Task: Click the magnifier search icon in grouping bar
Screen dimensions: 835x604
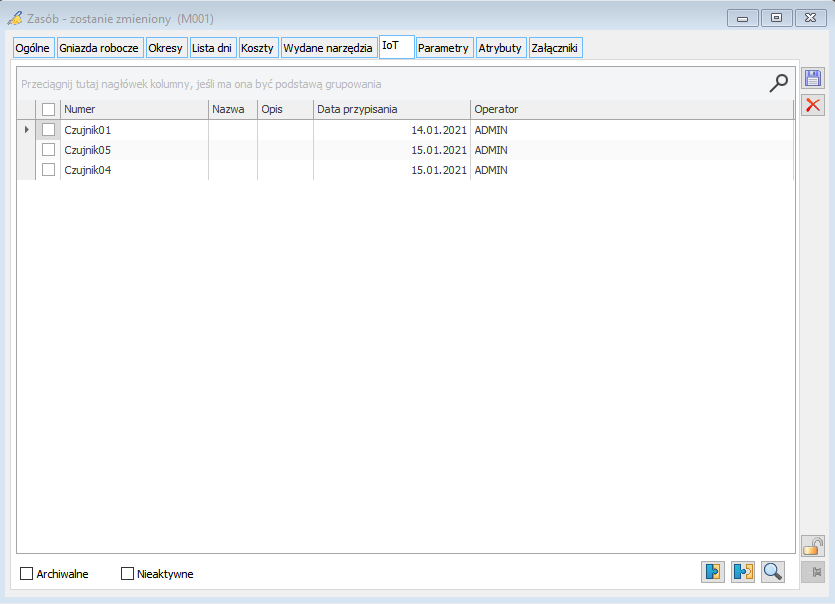Action: pyautogui.click(x=778, y=83)
